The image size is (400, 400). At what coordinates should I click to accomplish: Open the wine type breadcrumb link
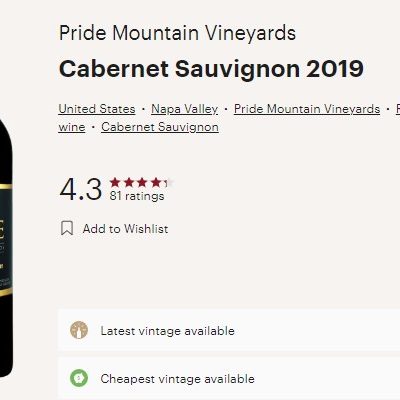(x=72, y=127)
